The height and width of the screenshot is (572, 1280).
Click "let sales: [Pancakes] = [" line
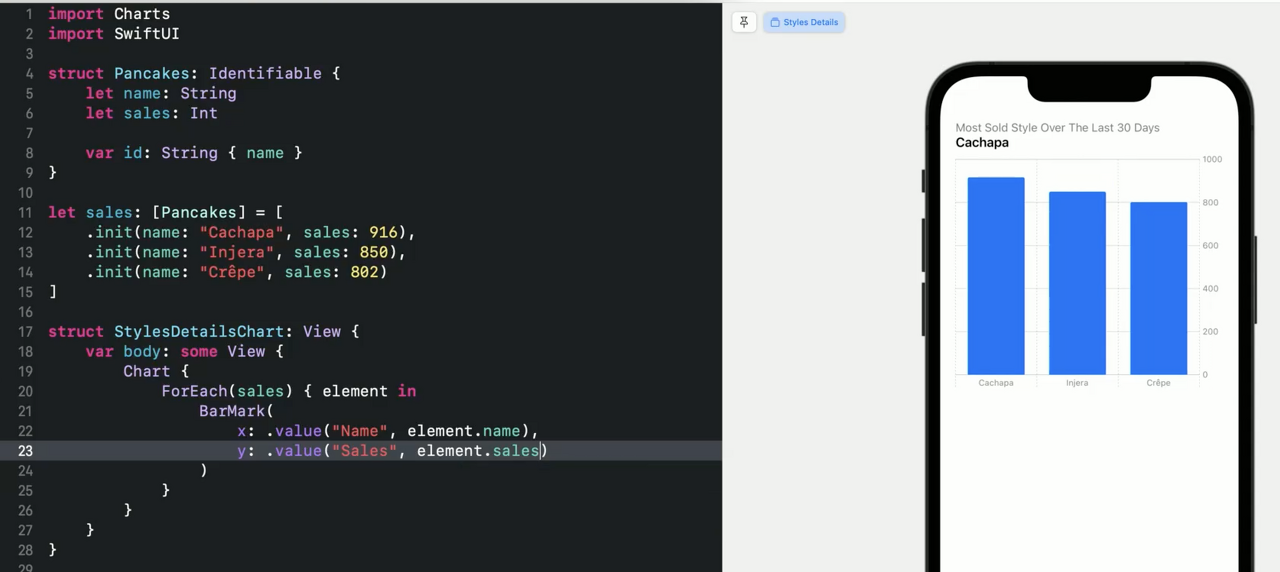pyautogui.click(x=166, y=213)
